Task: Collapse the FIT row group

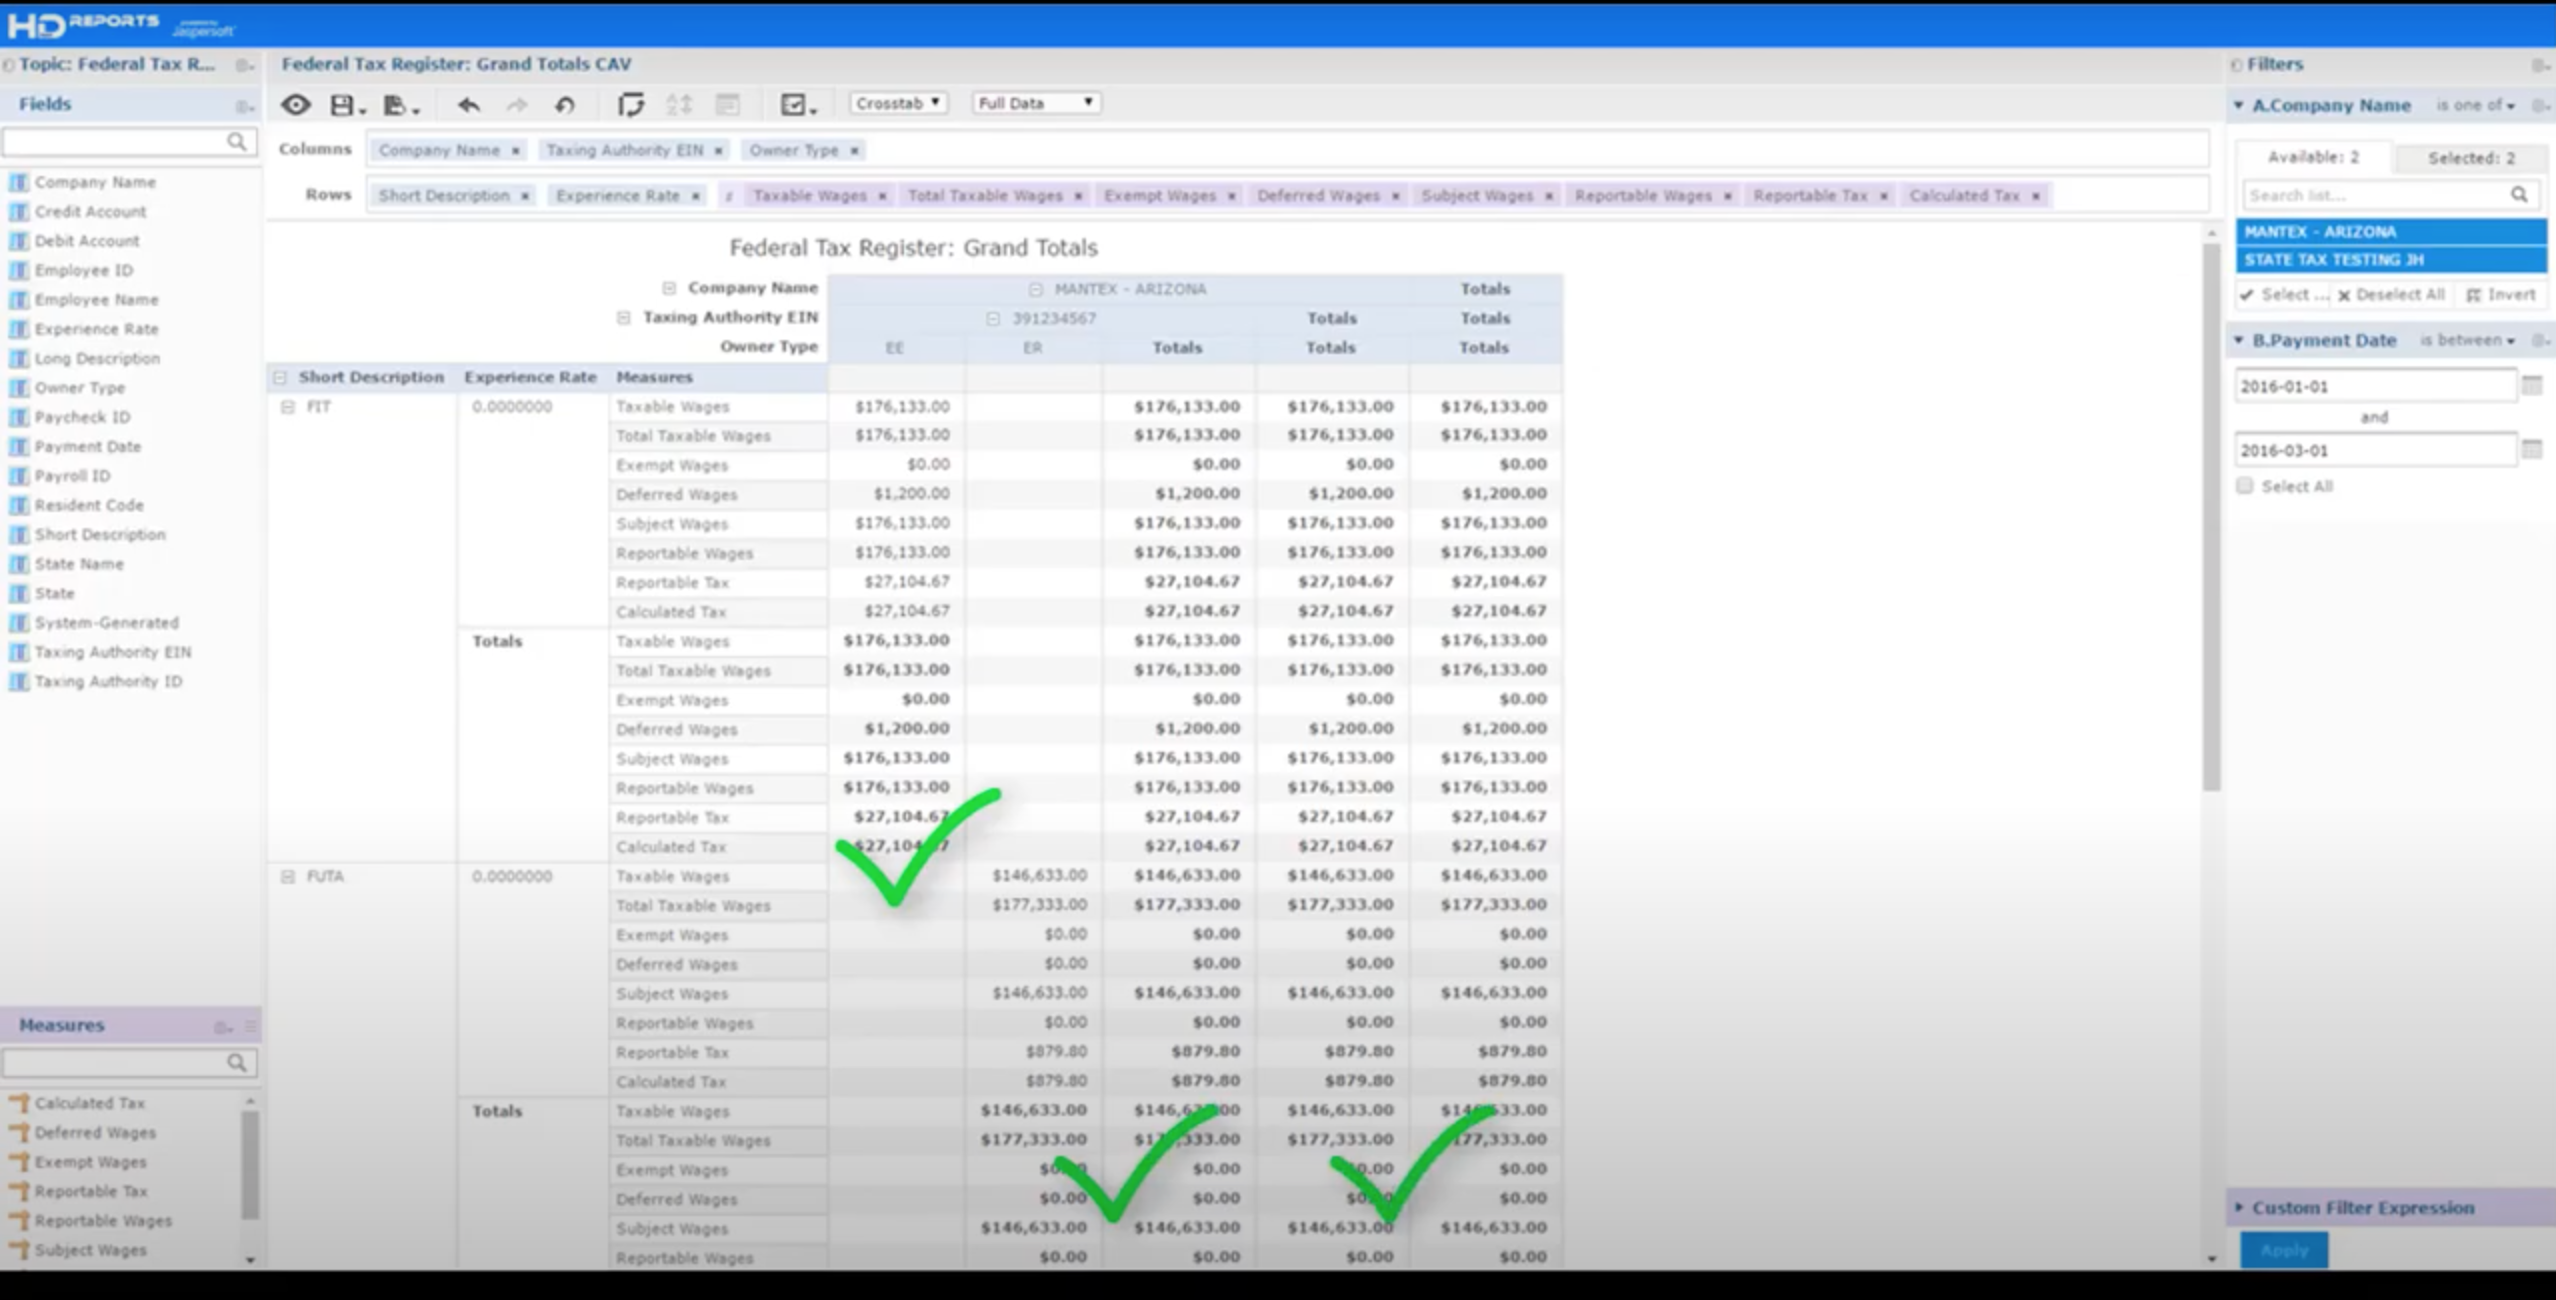Action: click(288, 407)
